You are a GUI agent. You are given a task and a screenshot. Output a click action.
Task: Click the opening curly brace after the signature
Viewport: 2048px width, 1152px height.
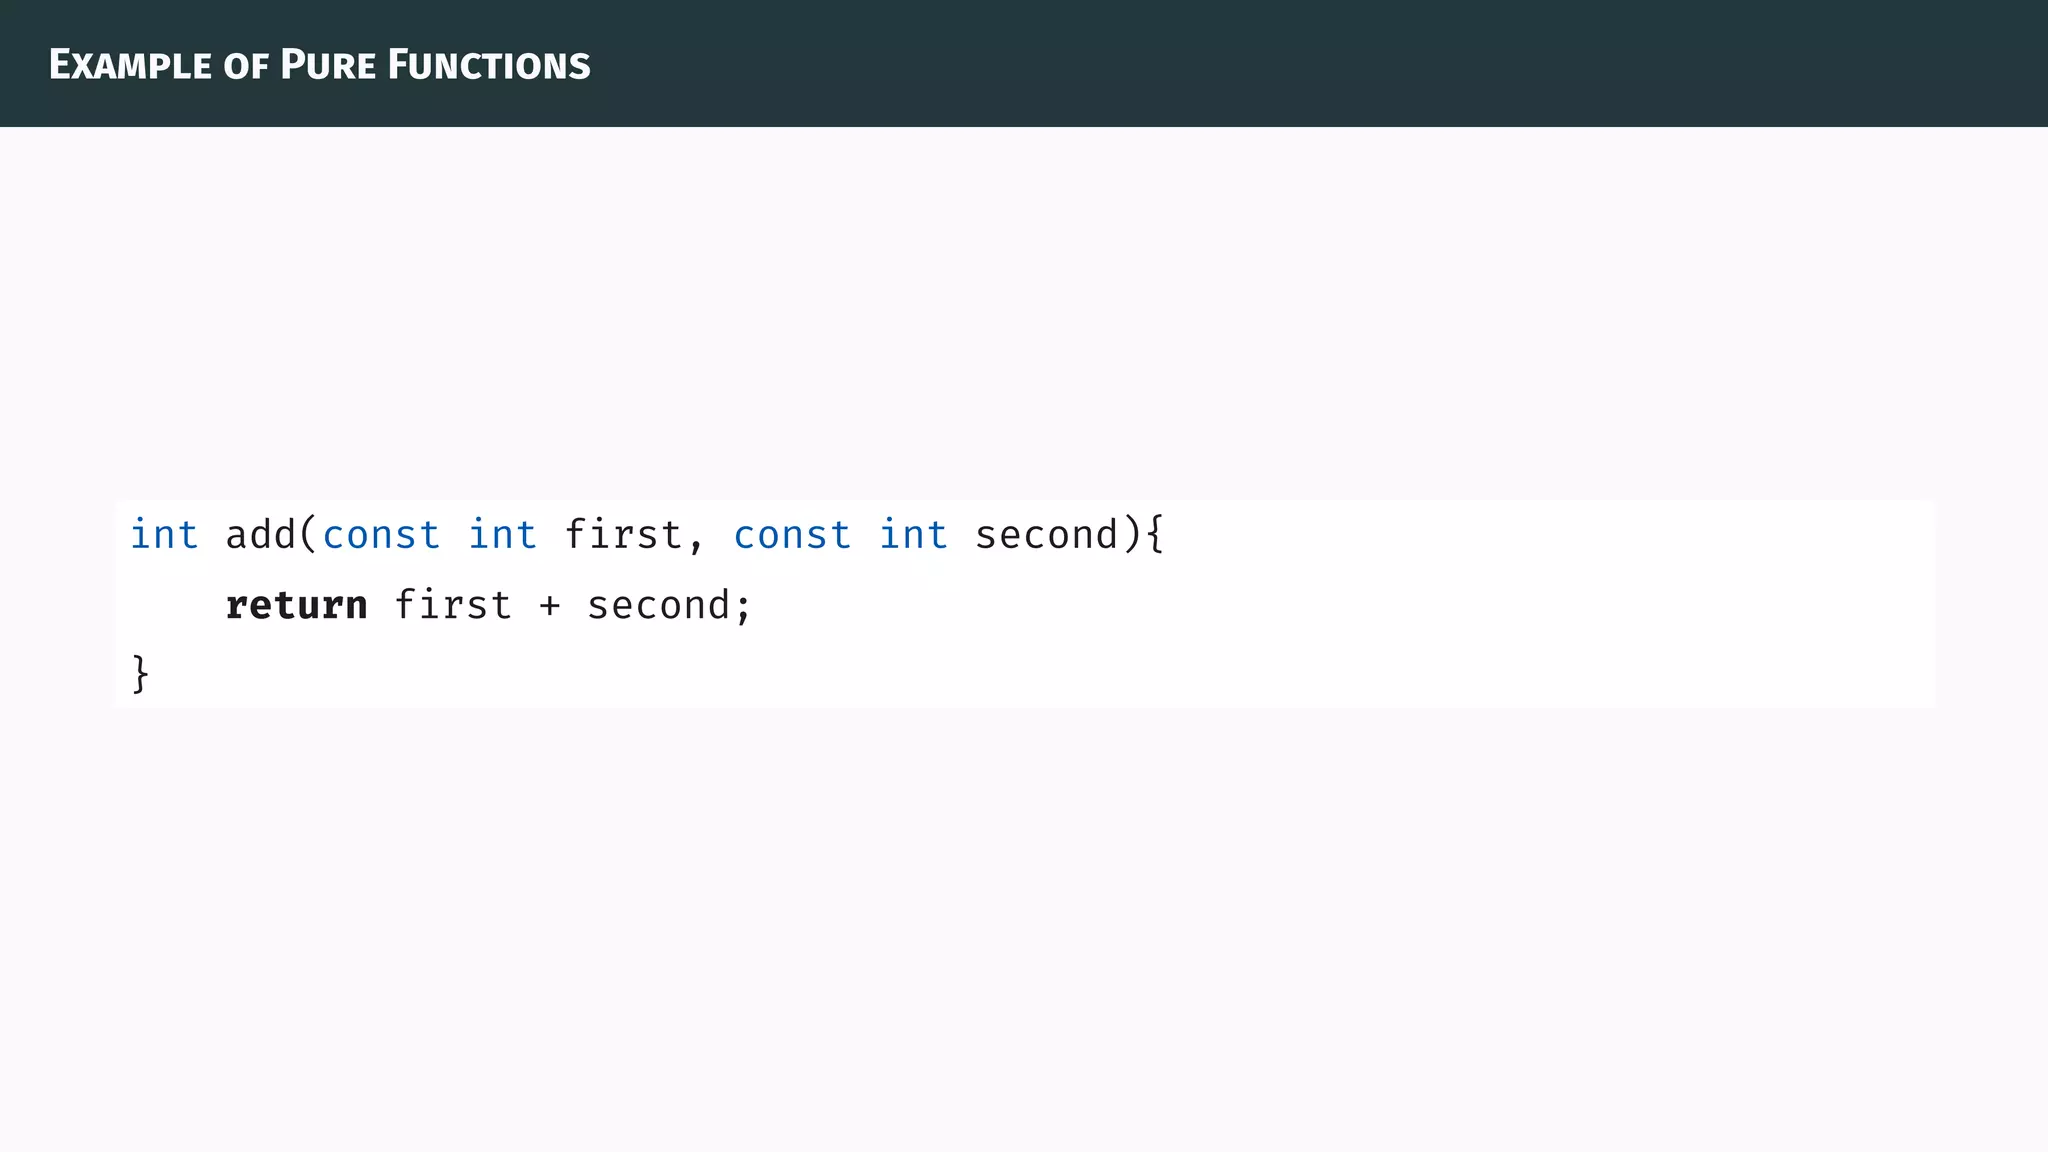(1155, 535)
